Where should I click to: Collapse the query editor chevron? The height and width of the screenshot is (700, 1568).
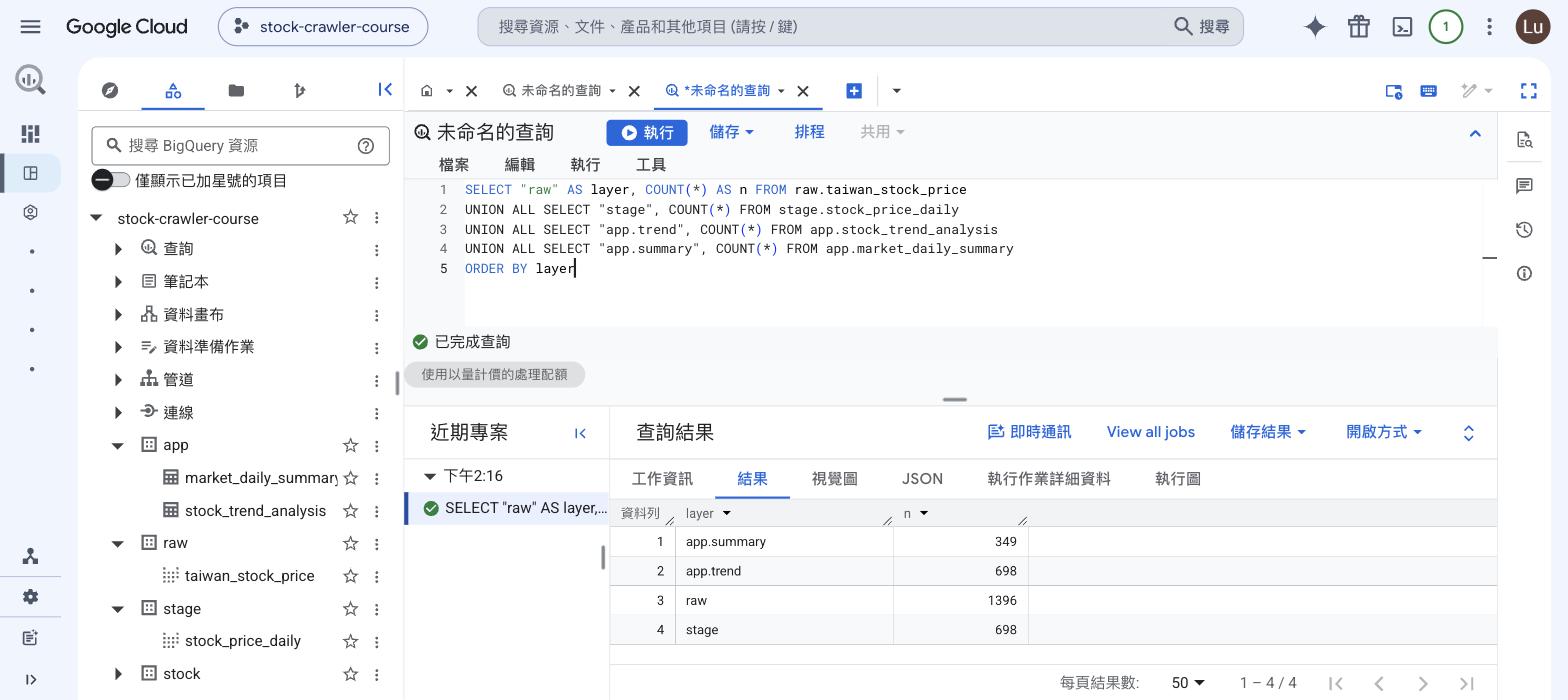(1475, 133)
